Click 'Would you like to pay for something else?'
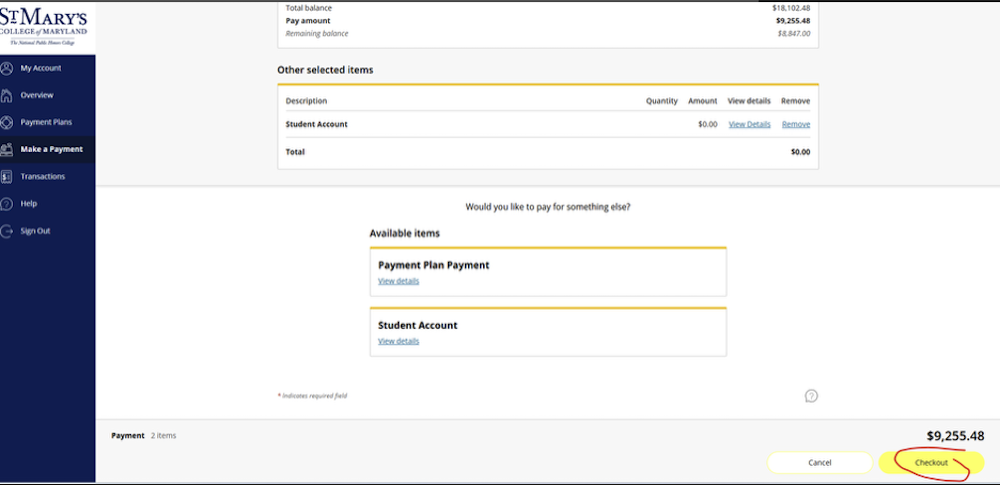 click(548, 207)
